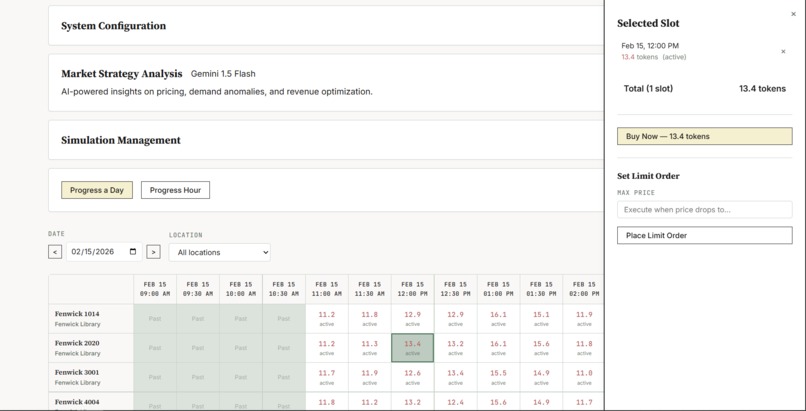Select Fenwick 3001 01:00 PM slot 15.5

pyautogui.click(x=498, y=377)
